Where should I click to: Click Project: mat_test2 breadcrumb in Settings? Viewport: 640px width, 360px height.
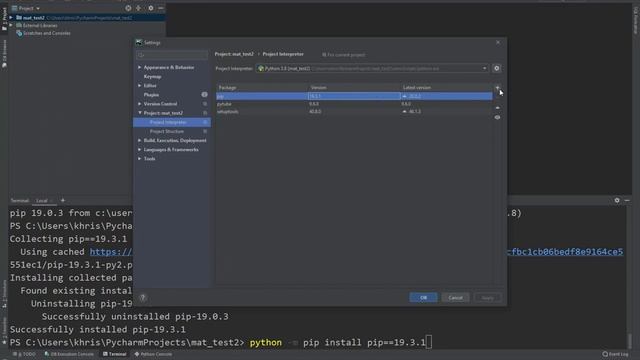click(x=234, y=54)
